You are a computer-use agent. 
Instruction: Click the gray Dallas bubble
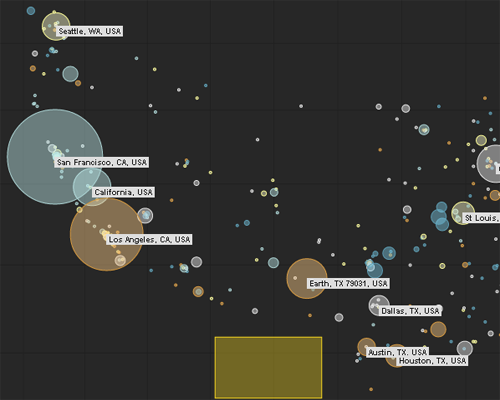pyautogui.click(x=379, y=305)
